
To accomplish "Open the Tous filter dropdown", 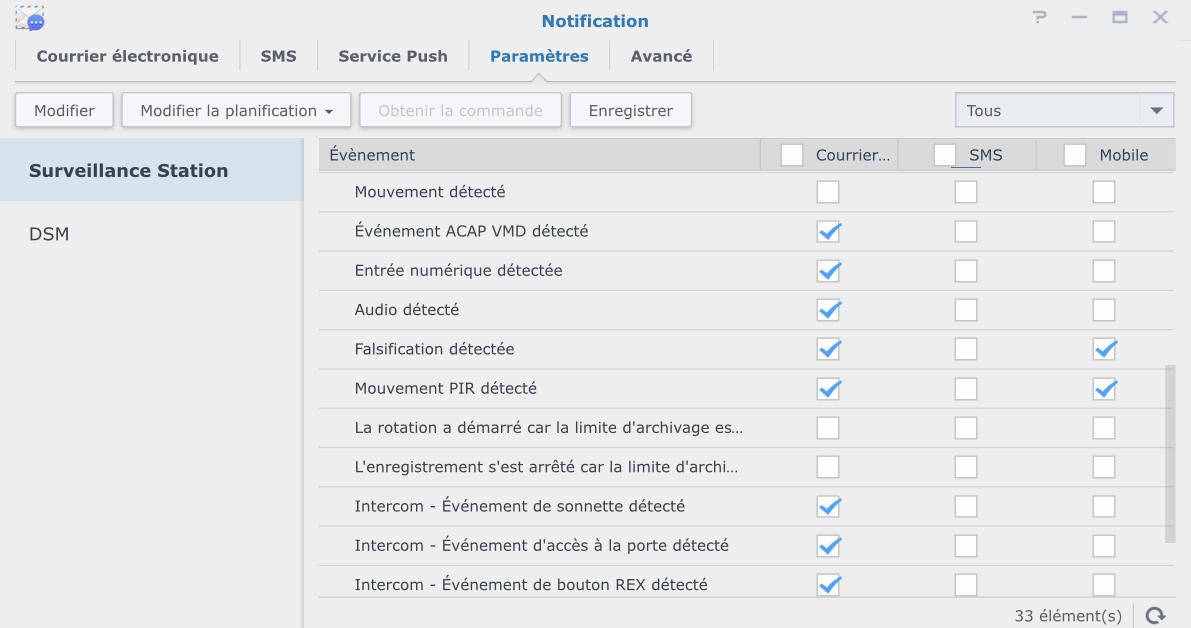I will (x=1064, y=111).
